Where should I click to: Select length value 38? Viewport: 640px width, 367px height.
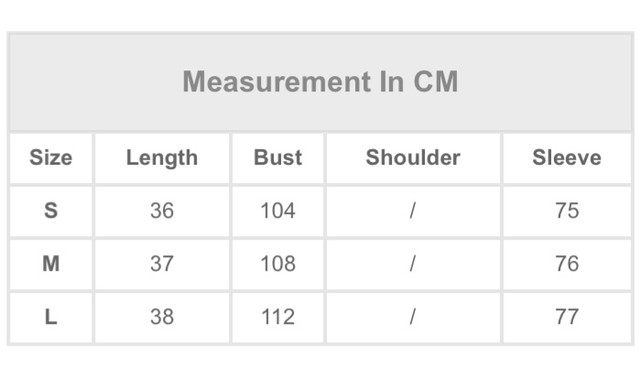[162, 317]
